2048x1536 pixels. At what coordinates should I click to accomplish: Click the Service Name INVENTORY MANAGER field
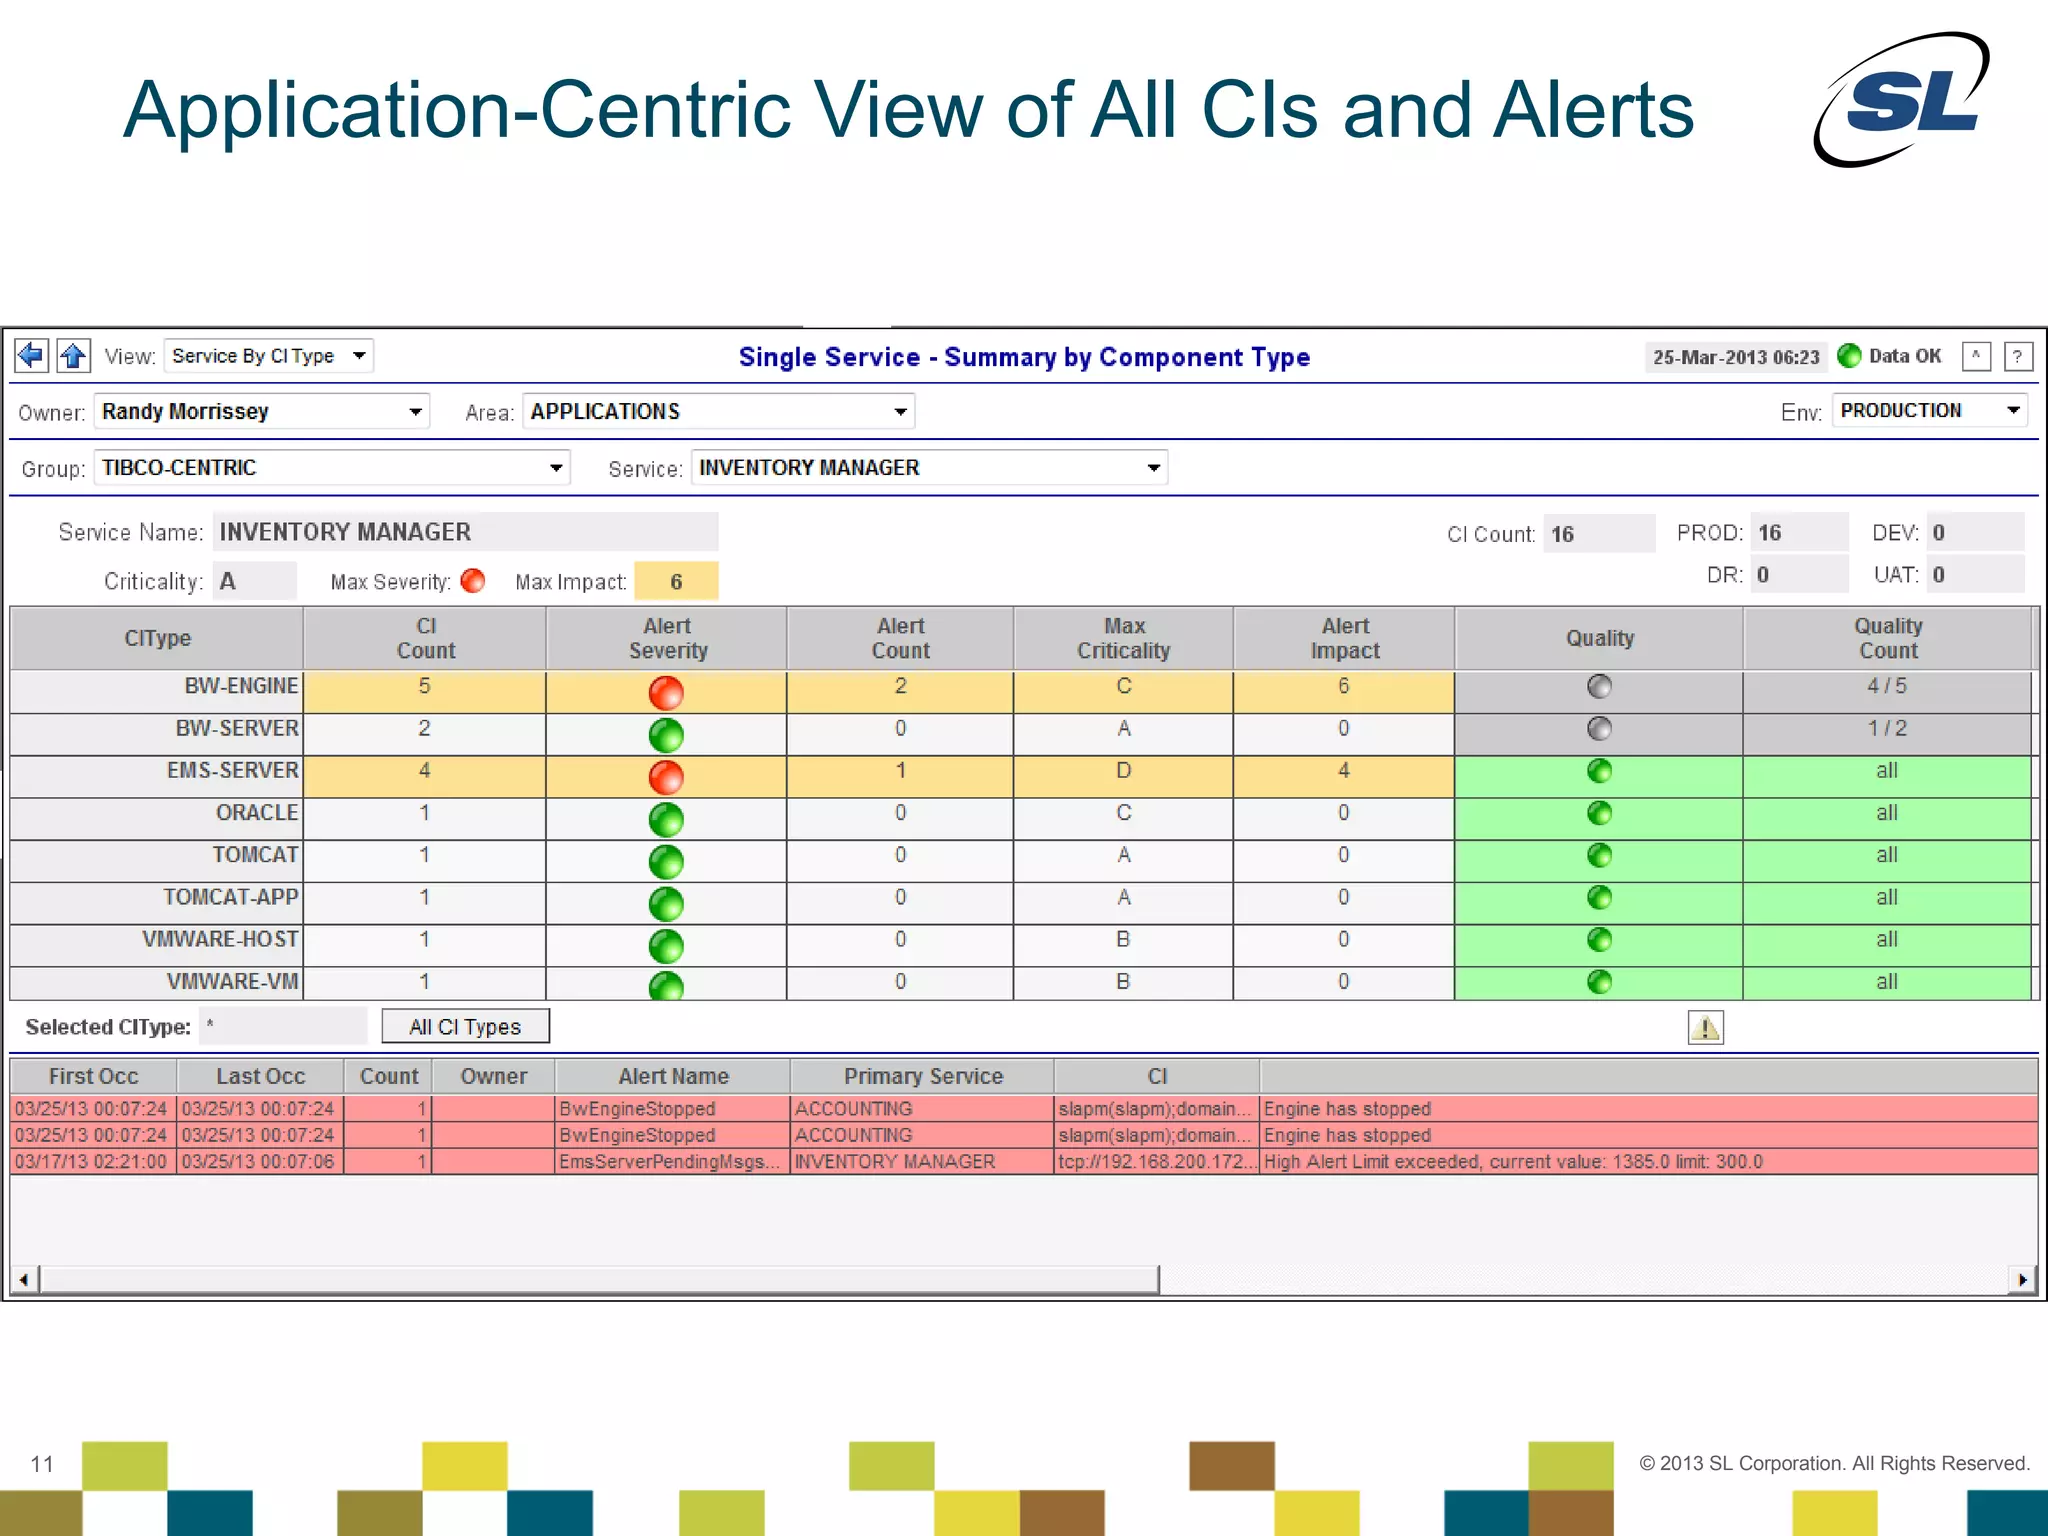[465, 531]
